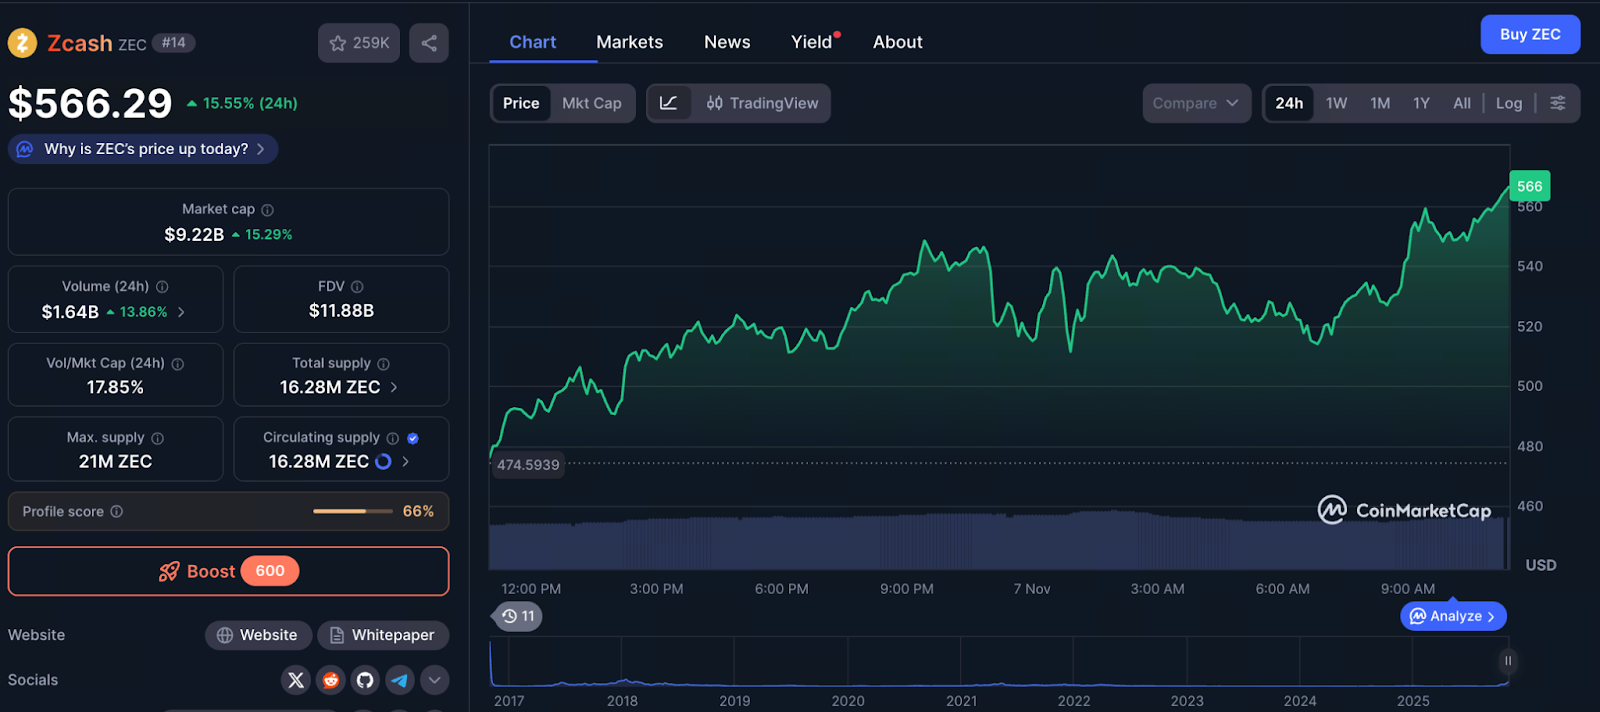Expand more socials chevron
This screenshot has height=712, width=1600.
[x=434, y=680]
